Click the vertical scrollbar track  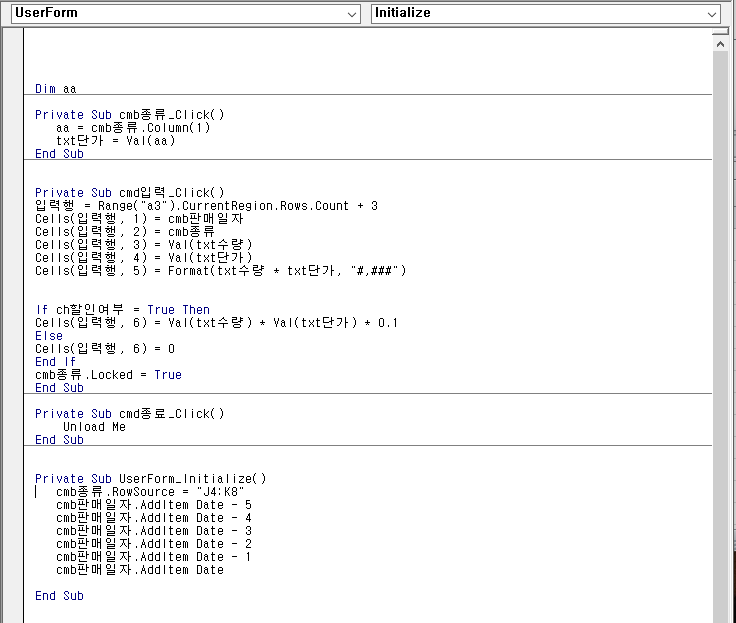point(720,330)
